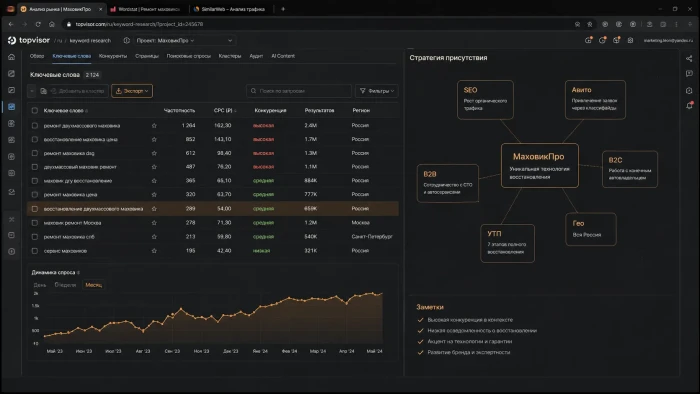700x394 pixels.
Task: Star the keyword ремонт маховика dsg
Action: [154, 153]
